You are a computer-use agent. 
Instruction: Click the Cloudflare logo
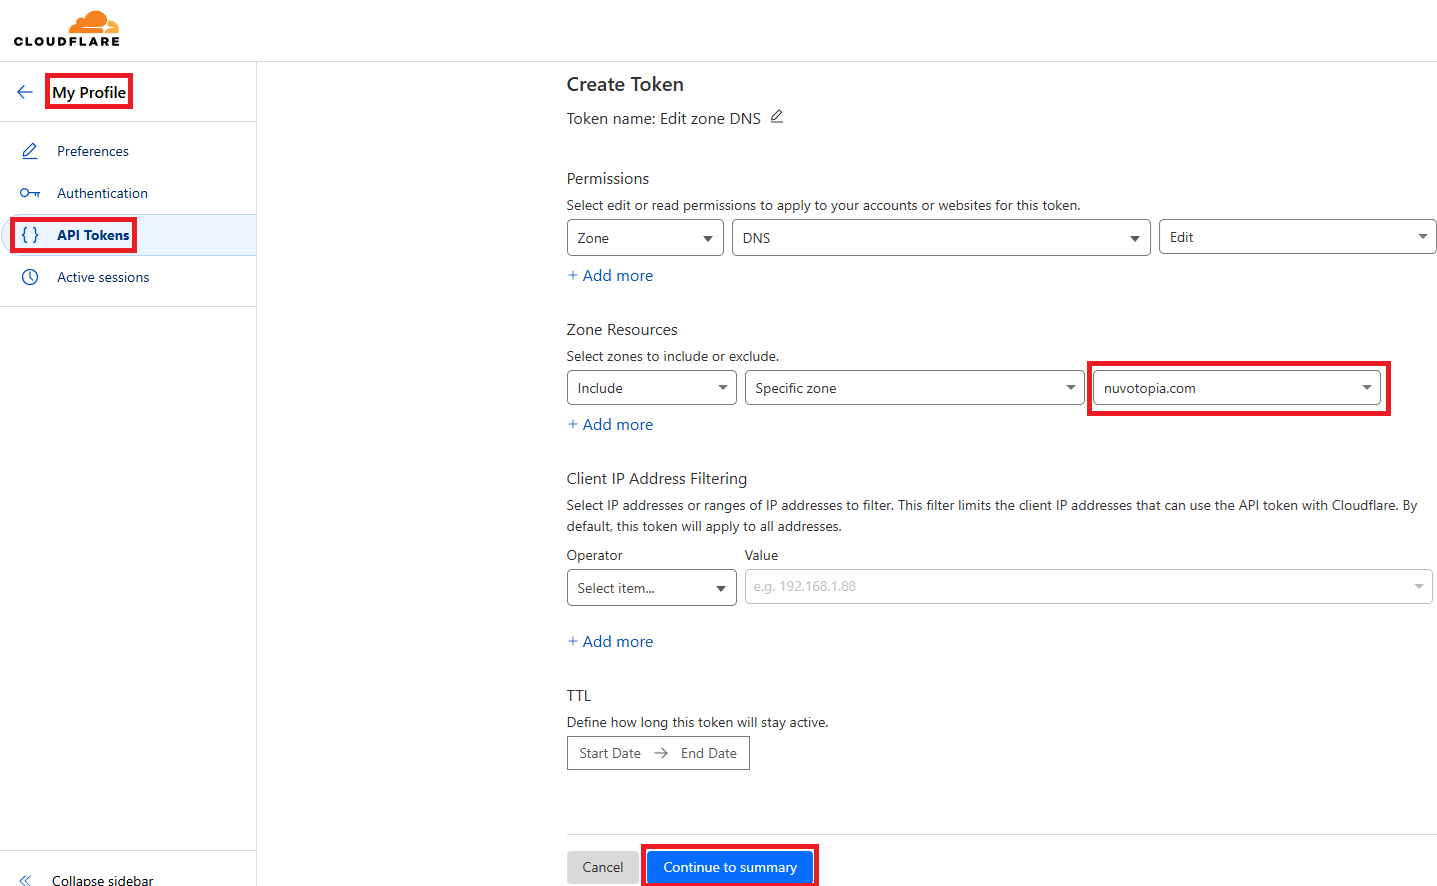[67, 29]
